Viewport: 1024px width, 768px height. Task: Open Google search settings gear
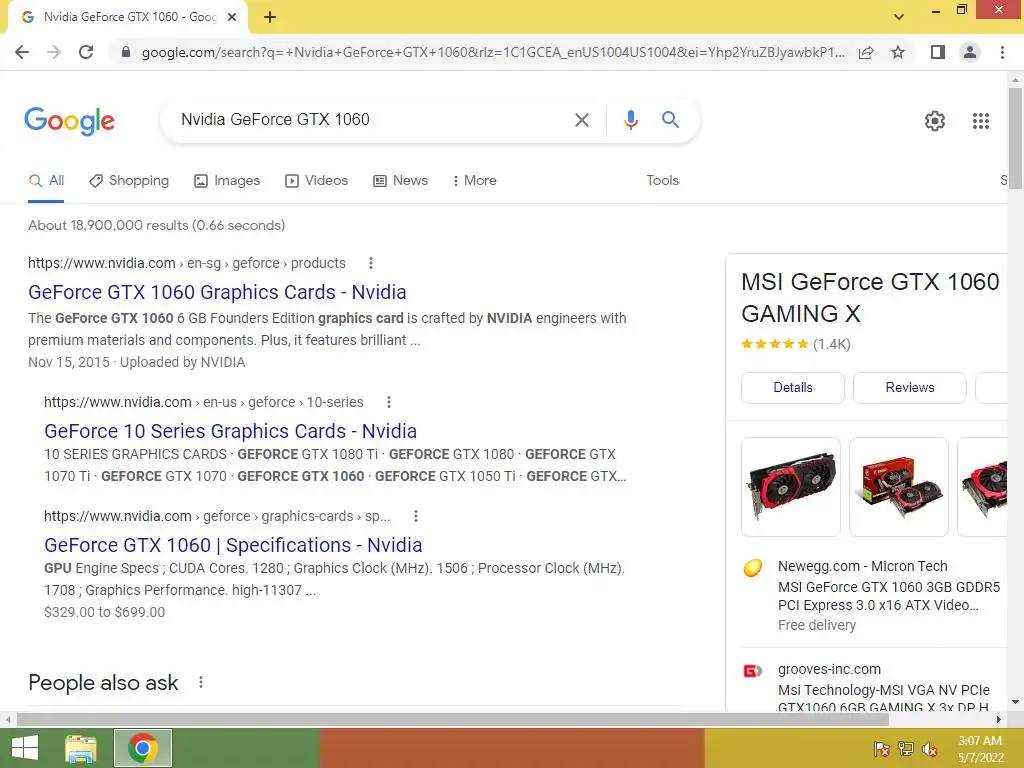coord(935,121)
